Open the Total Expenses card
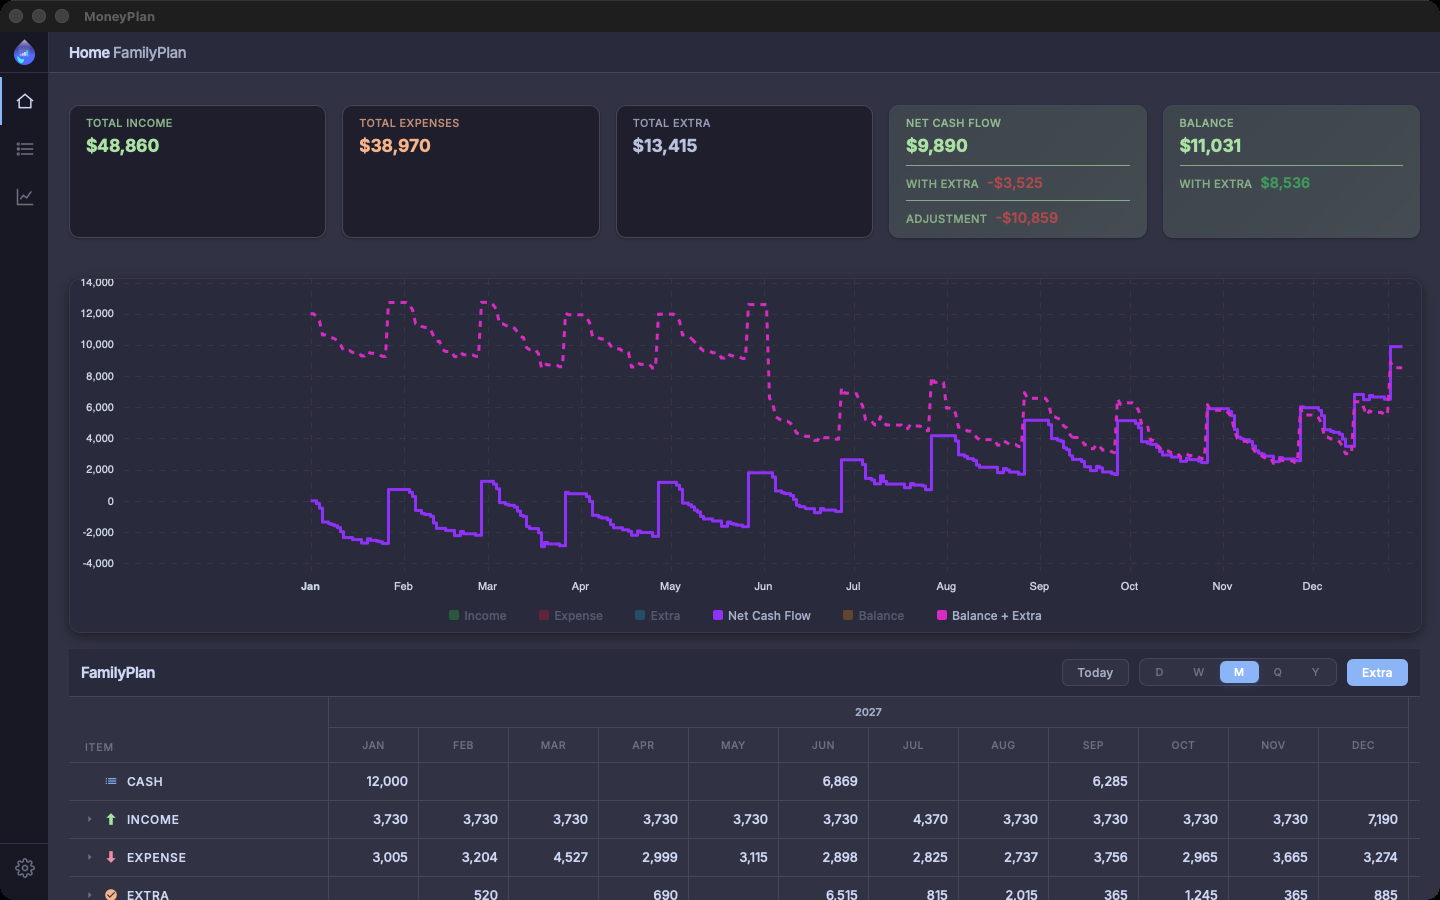This screenshot has width=1440, height=900. 471,172
